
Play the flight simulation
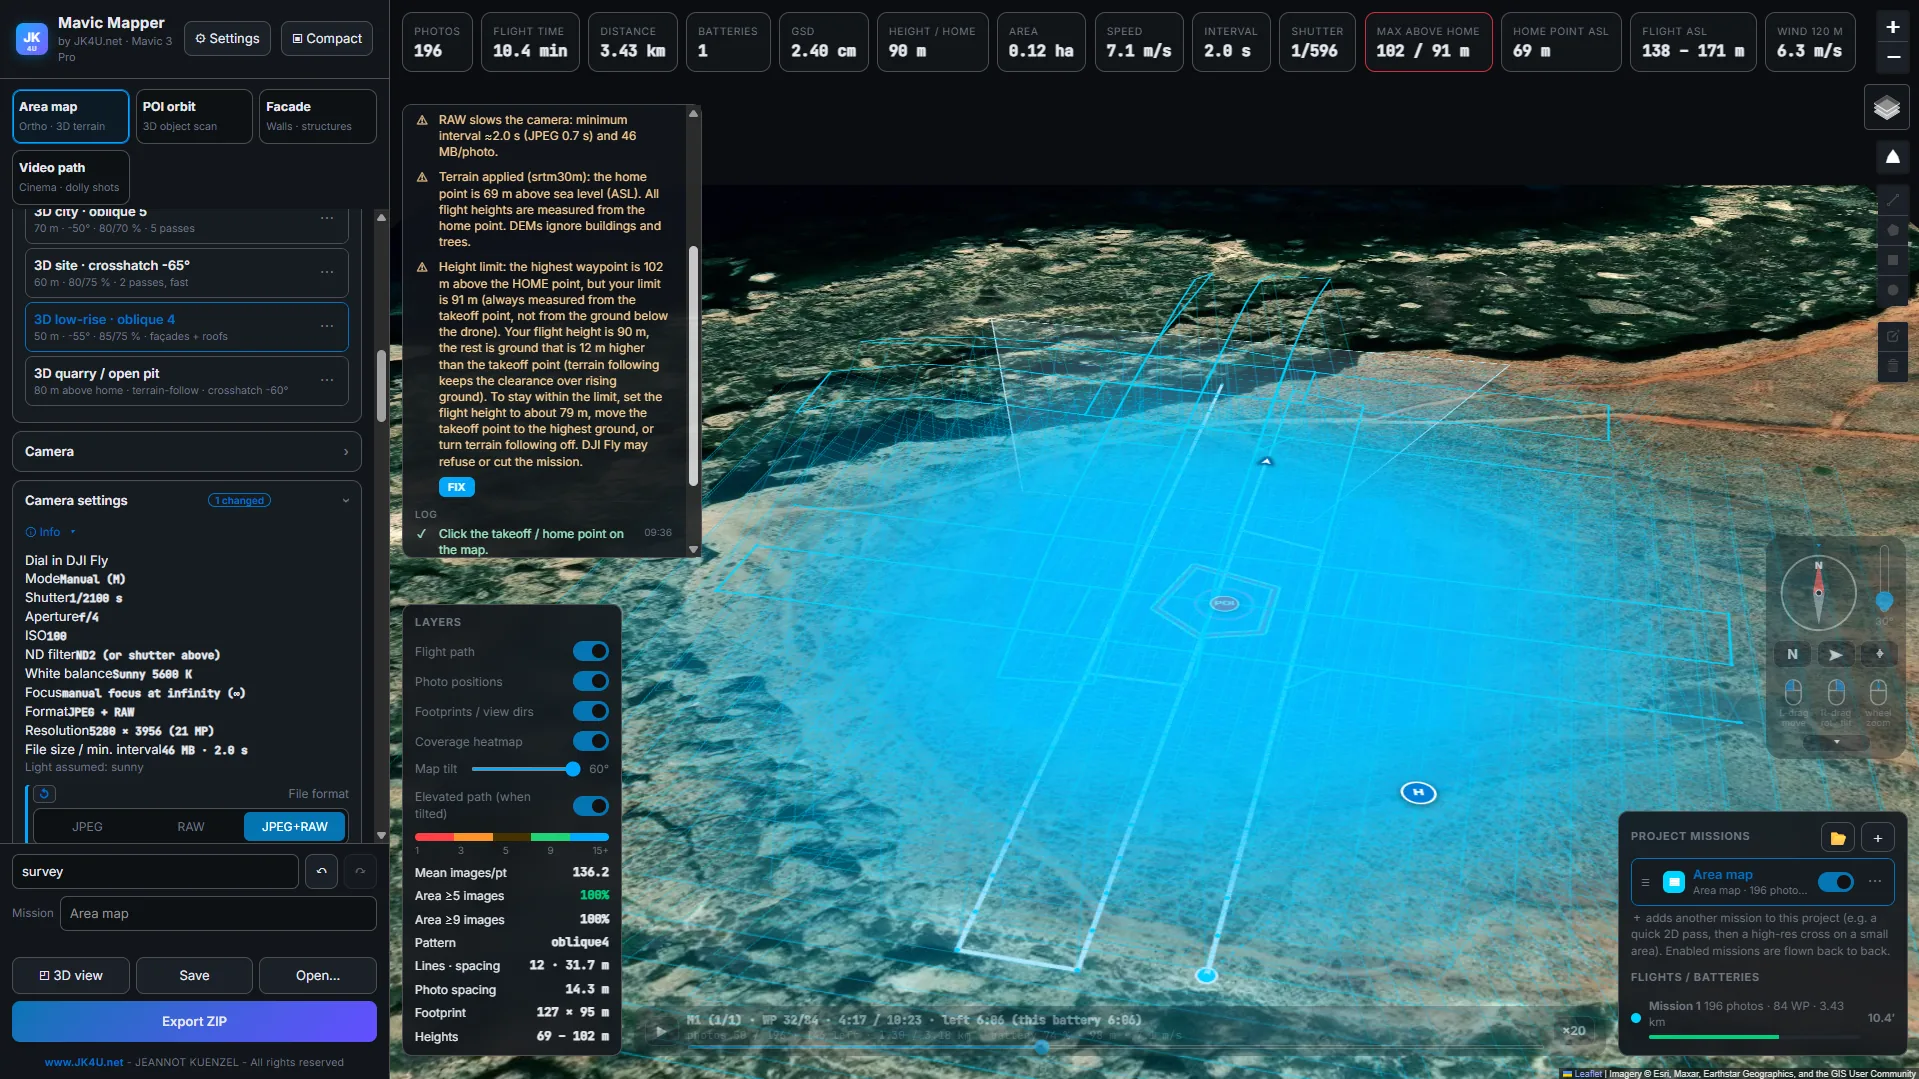(660, 1031)
